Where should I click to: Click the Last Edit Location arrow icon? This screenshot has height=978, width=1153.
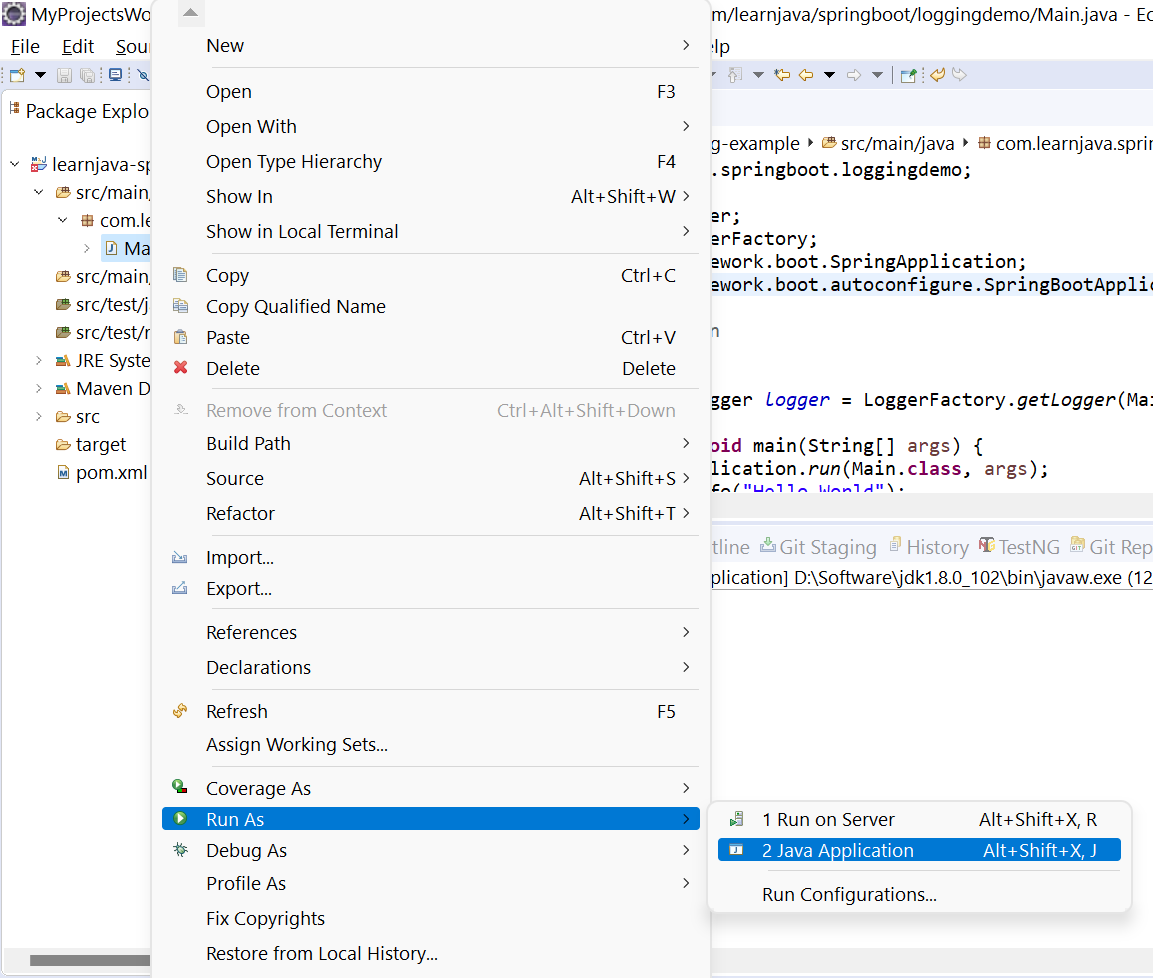tap(782, 75)
